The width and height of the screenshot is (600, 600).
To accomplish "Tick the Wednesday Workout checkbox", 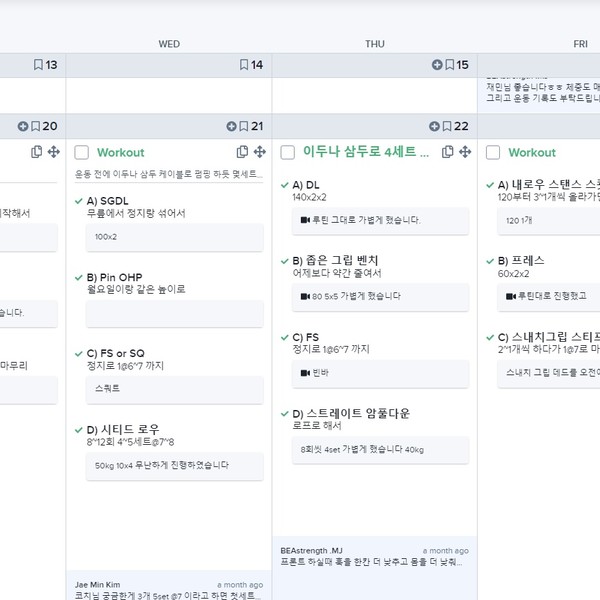I will (82, 152).
